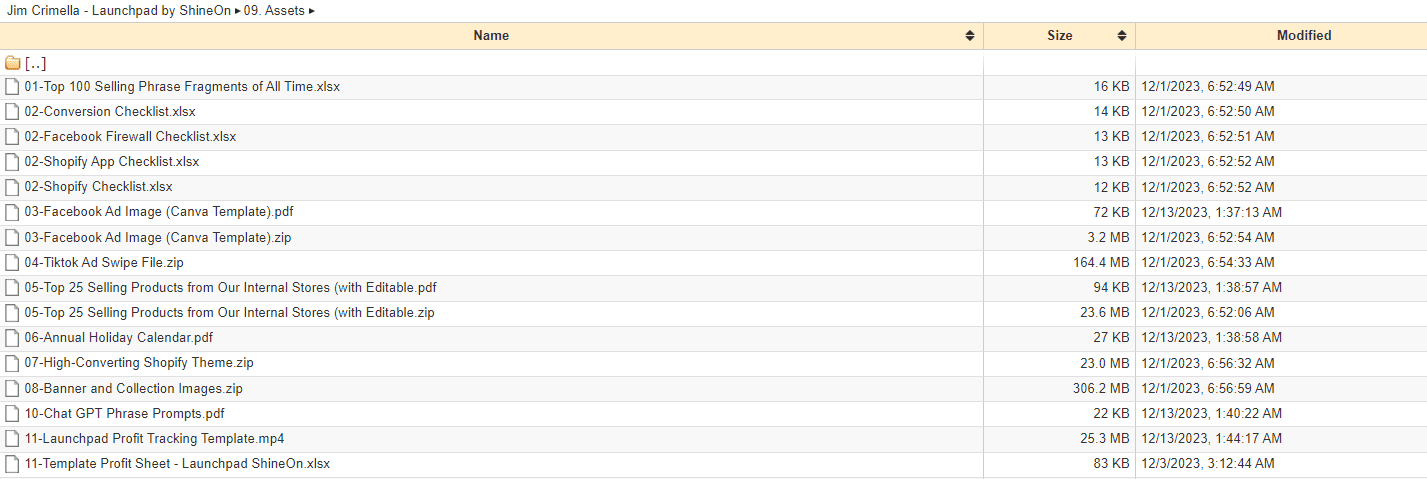1427x479 pixels.
Task: Expand breadcrumb arrow after 09. Assets
Action: (312, 11)
